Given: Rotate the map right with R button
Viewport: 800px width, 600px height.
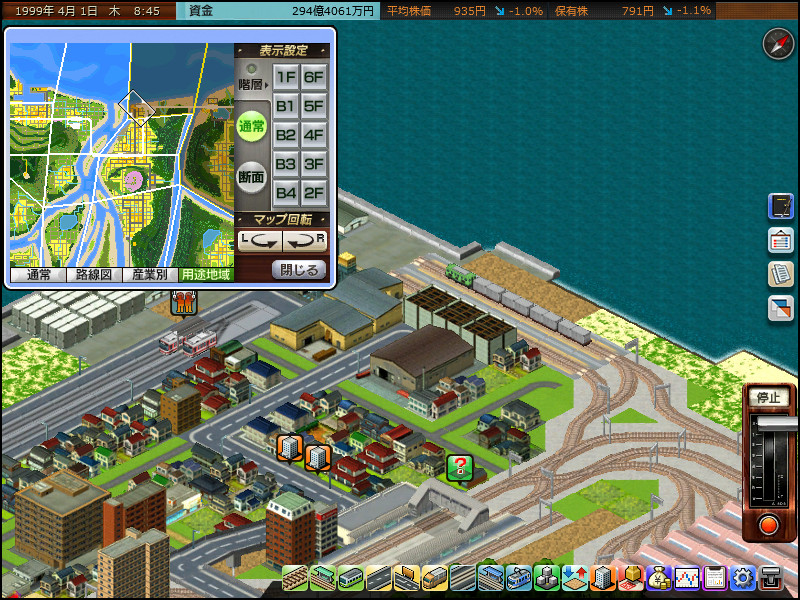Looking at the screenshot, I should (x=305, y=241).
